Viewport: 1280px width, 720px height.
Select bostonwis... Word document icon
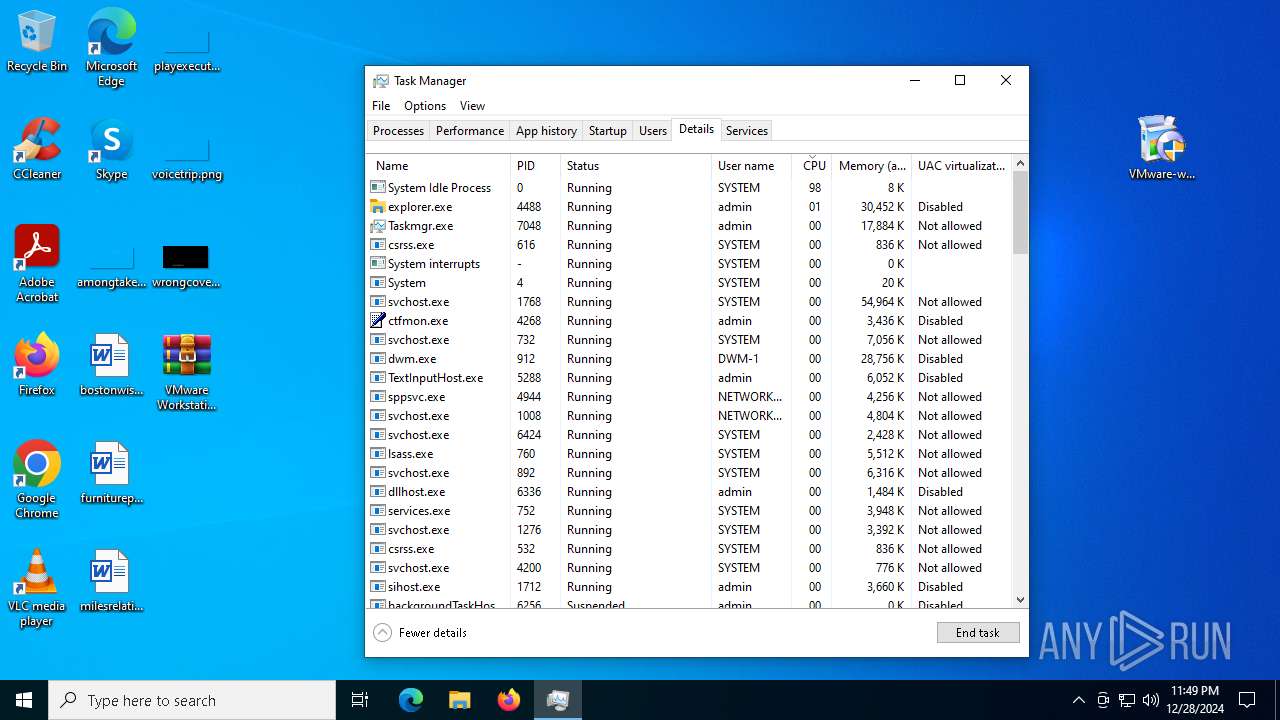(x=111, y=365)
